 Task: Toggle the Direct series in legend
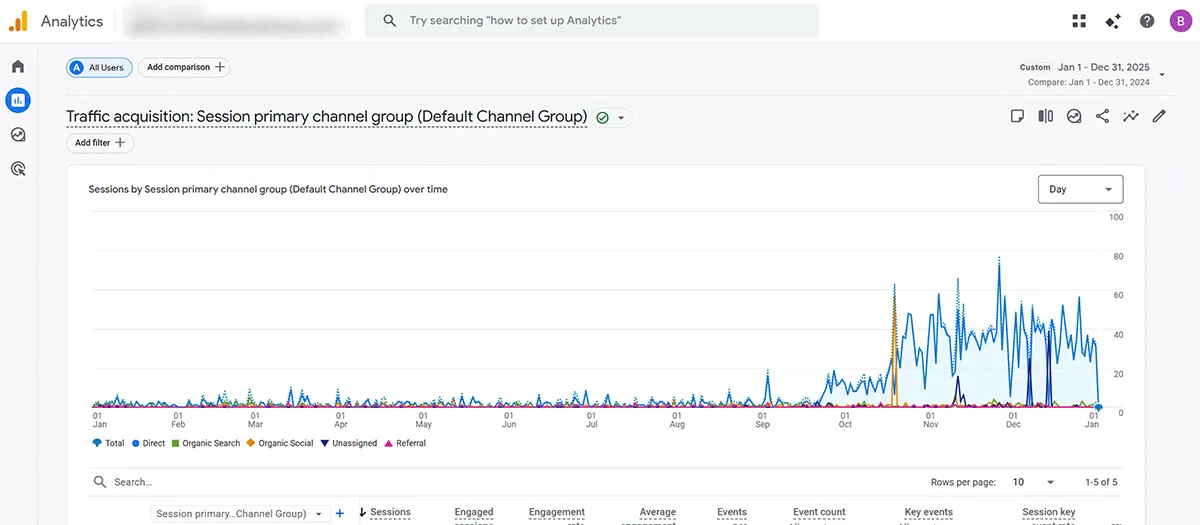tap(149, 443)
